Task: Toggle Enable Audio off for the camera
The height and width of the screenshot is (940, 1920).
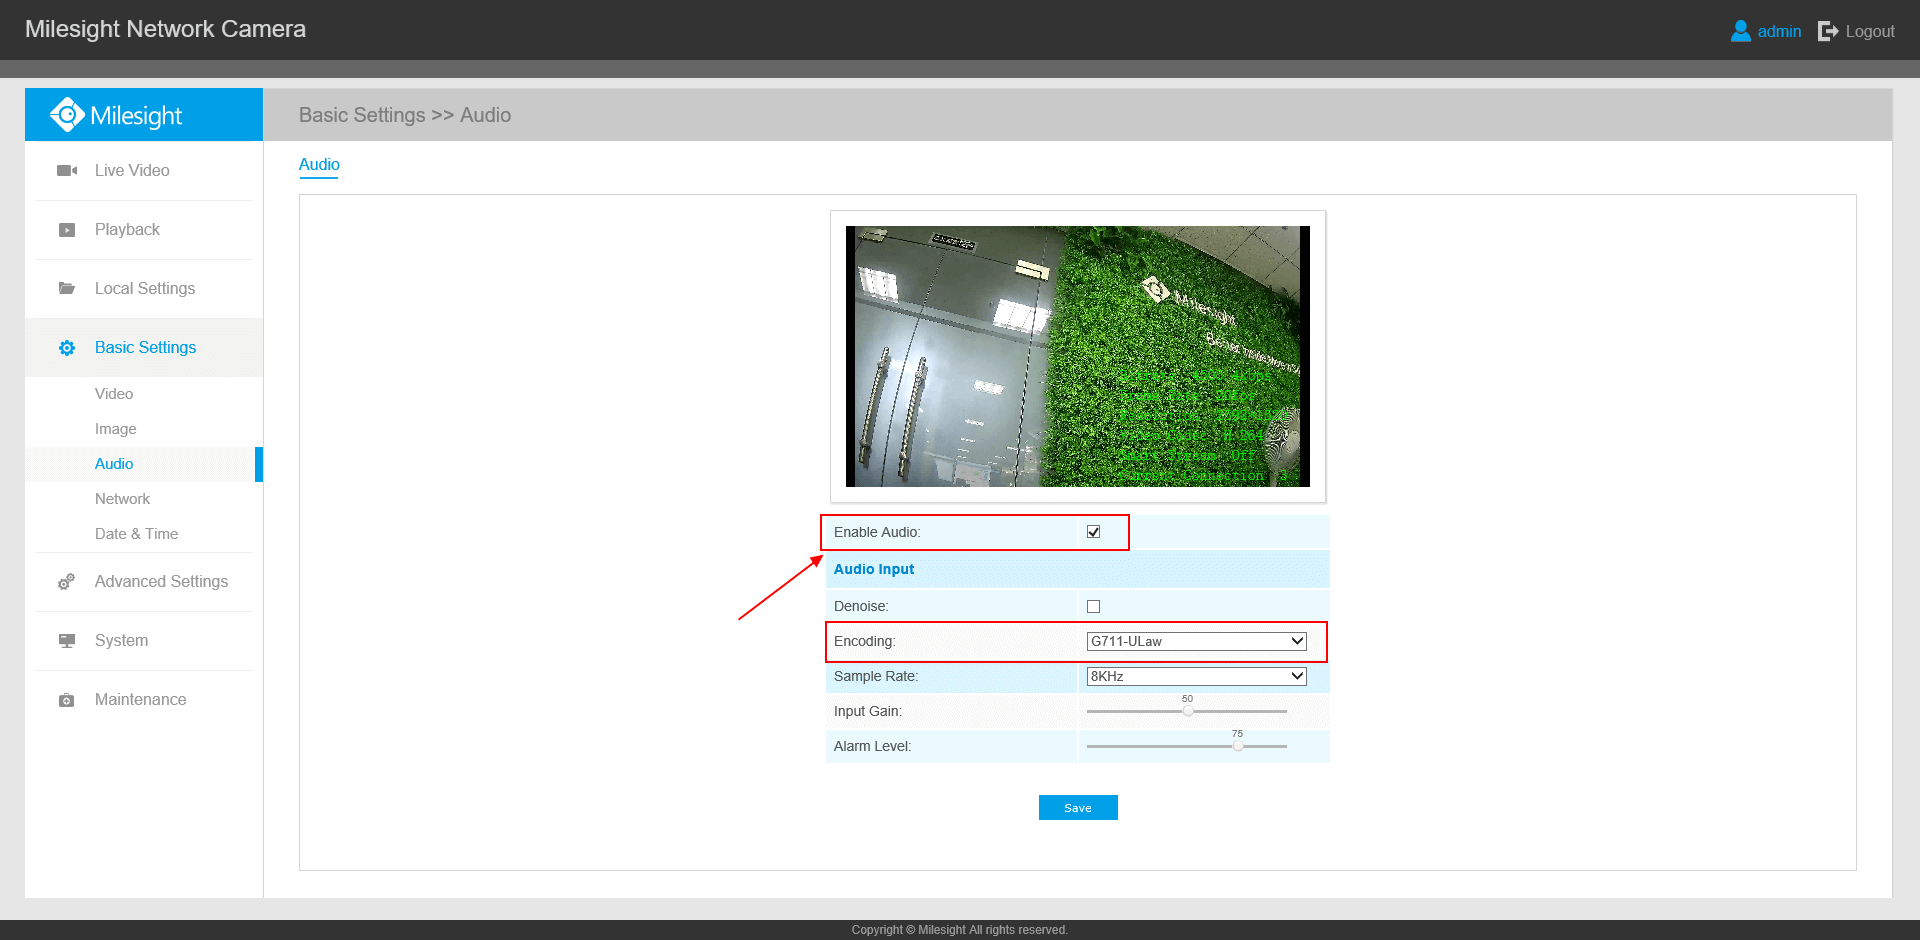Action: click(1093, 532)
